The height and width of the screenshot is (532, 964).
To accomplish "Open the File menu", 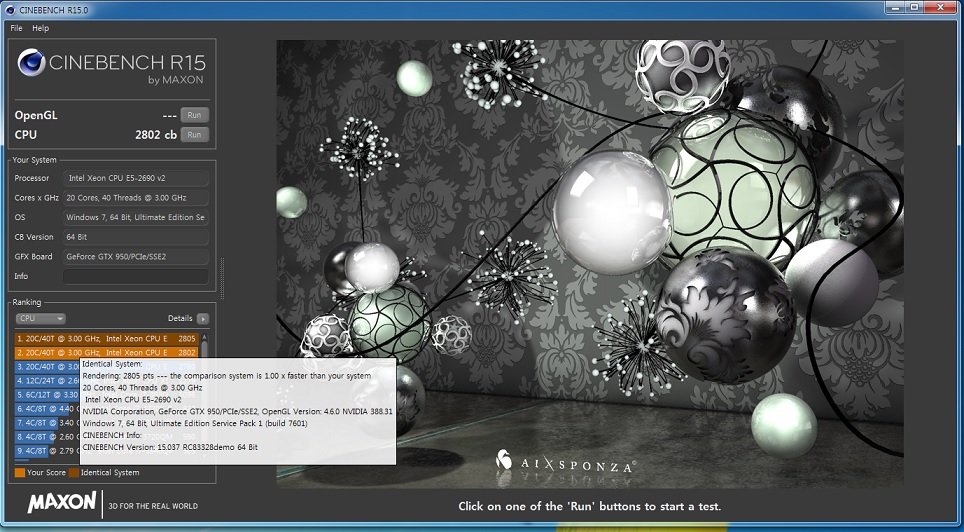I will [16, 28].
